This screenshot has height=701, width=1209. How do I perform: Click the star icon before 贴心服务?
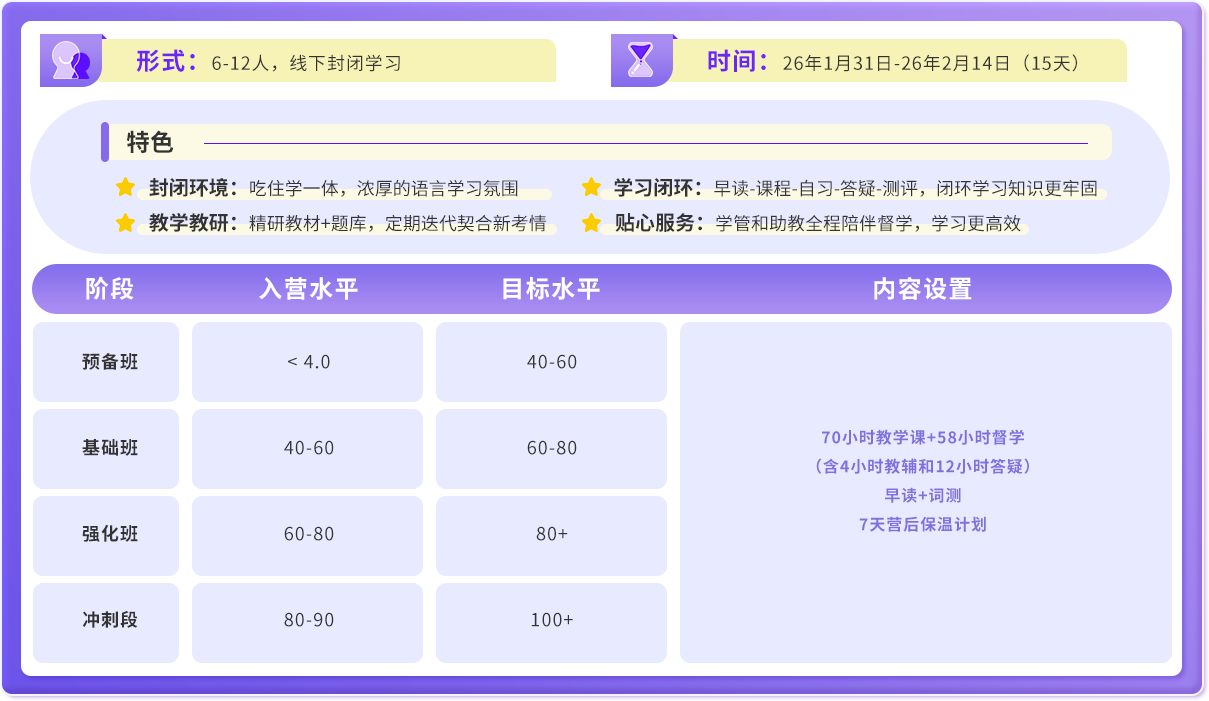pyautogui.click(x=591, y=223)
